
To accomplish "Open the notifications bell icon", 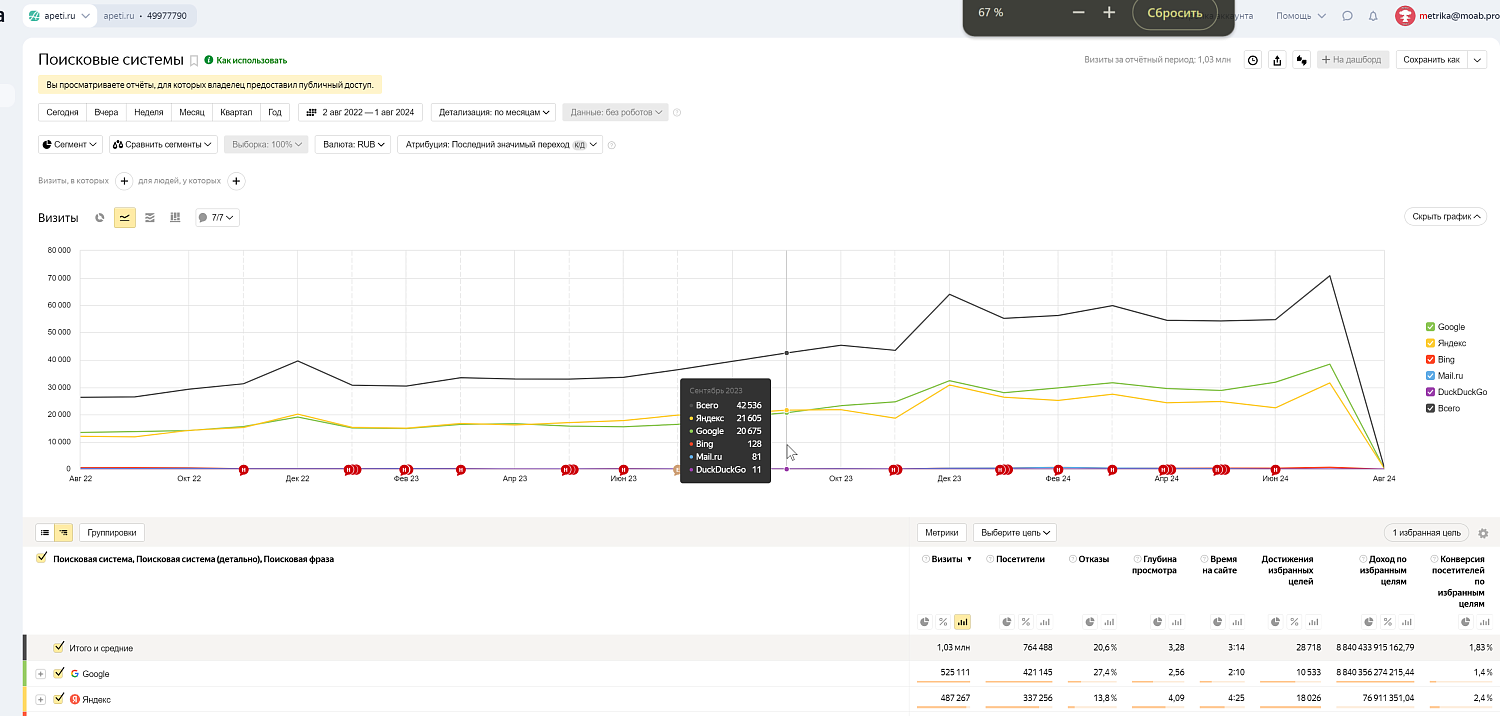I will (x=1373, y=16).
